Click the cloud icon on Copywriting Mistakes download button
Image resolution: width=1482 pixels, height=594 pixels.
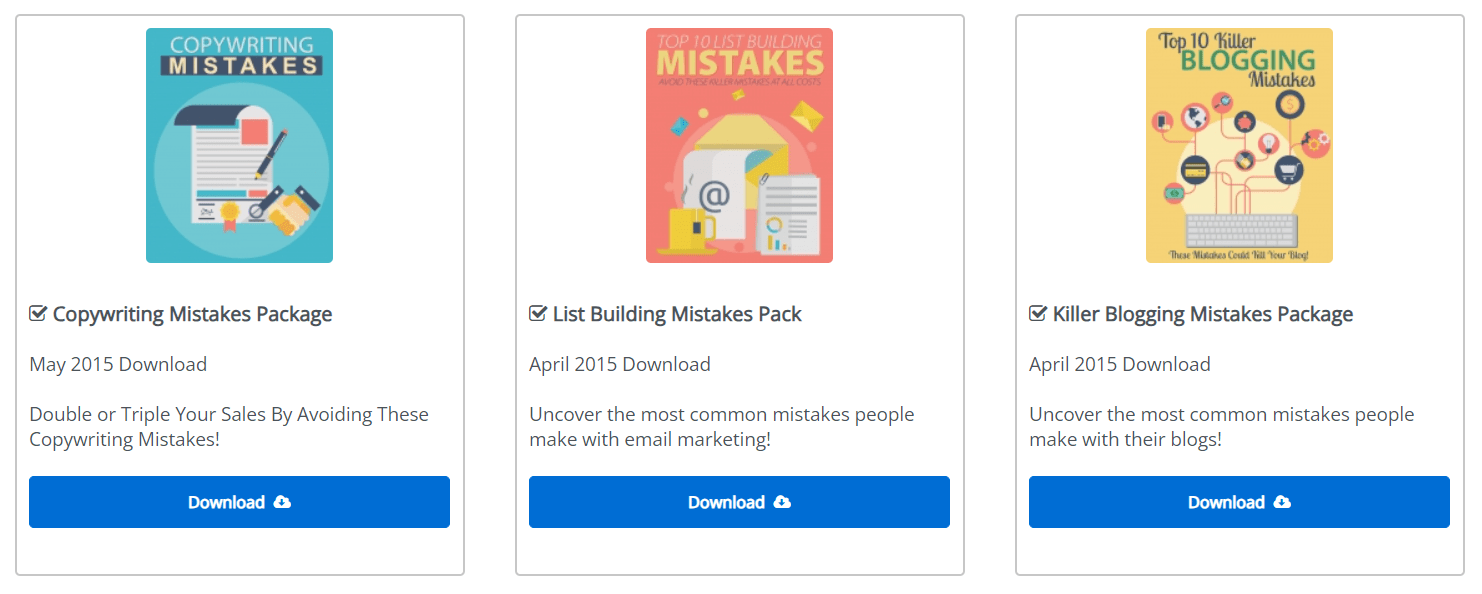282,502
